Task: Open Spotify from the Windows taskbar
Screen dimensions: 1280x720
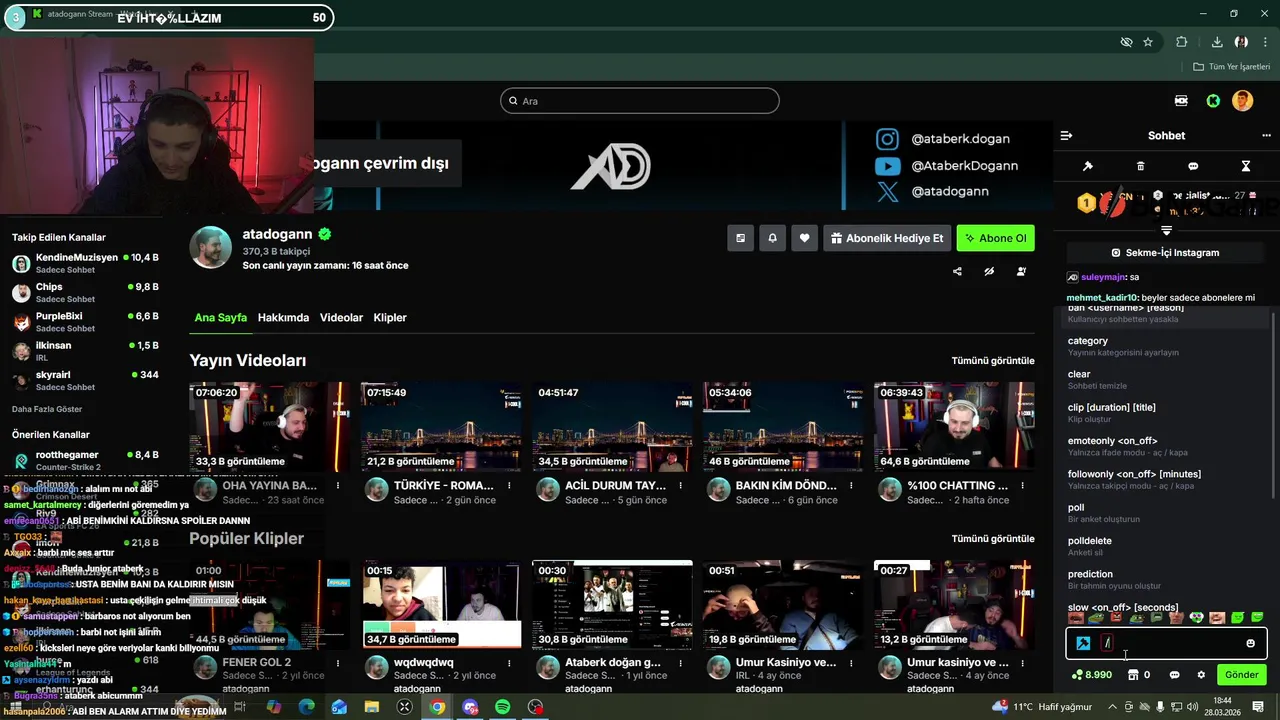Action: 503,707
